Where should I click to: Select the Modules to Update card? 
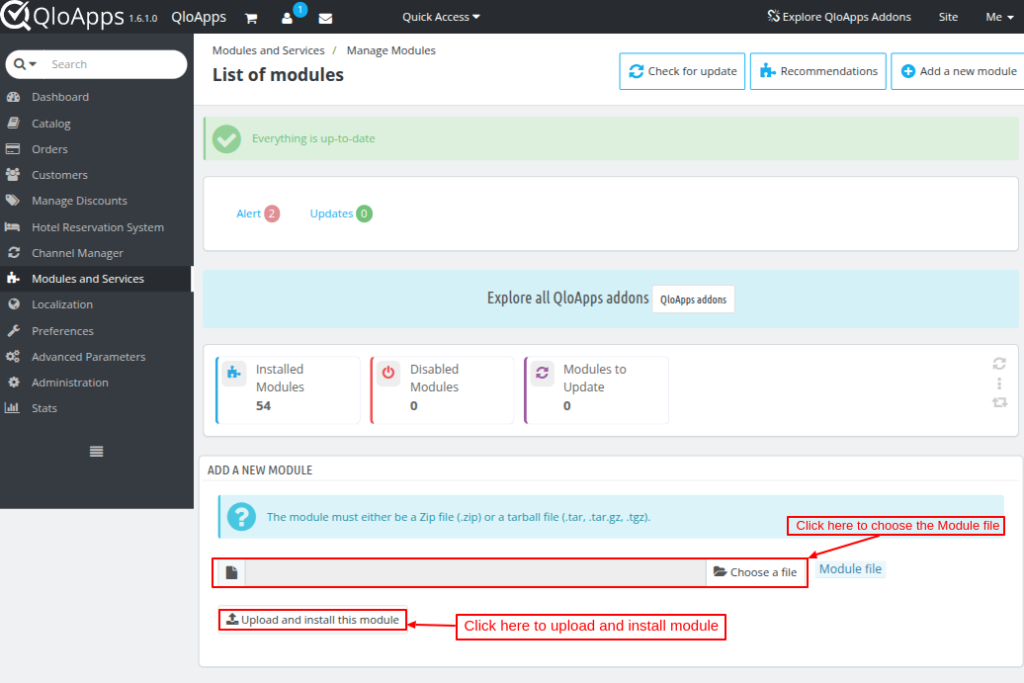point(596,390)
